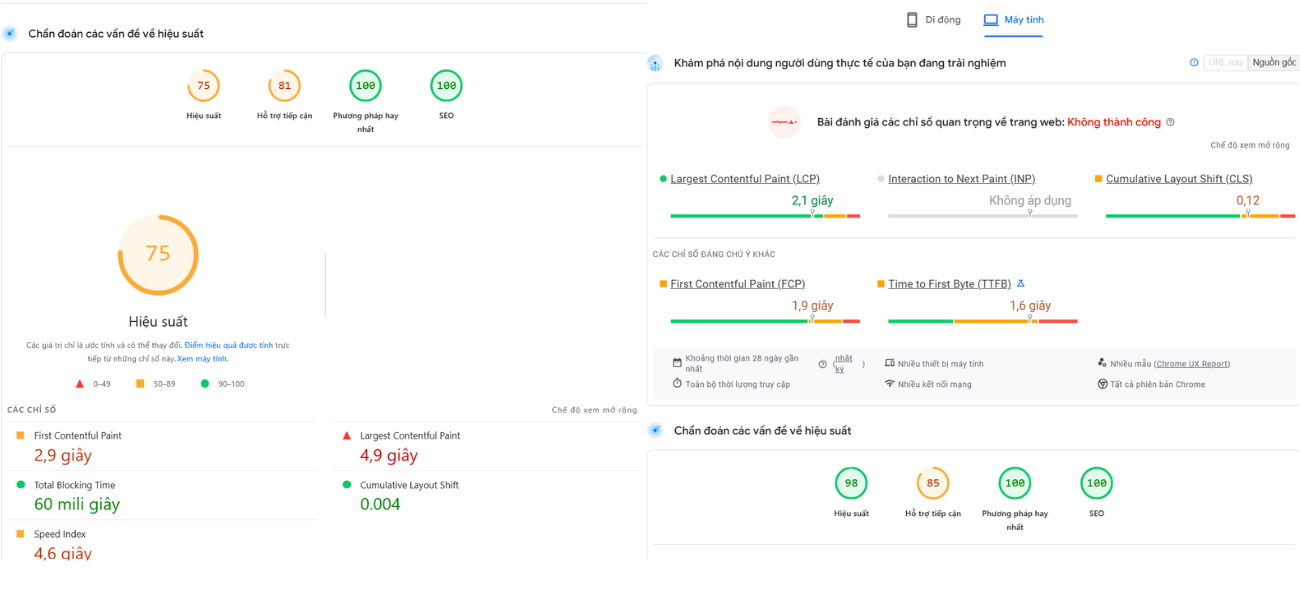This screenshot has height=597, width=1300.
Task: Click the laptop icon beside Máy tính
Action: click(991, 19)
